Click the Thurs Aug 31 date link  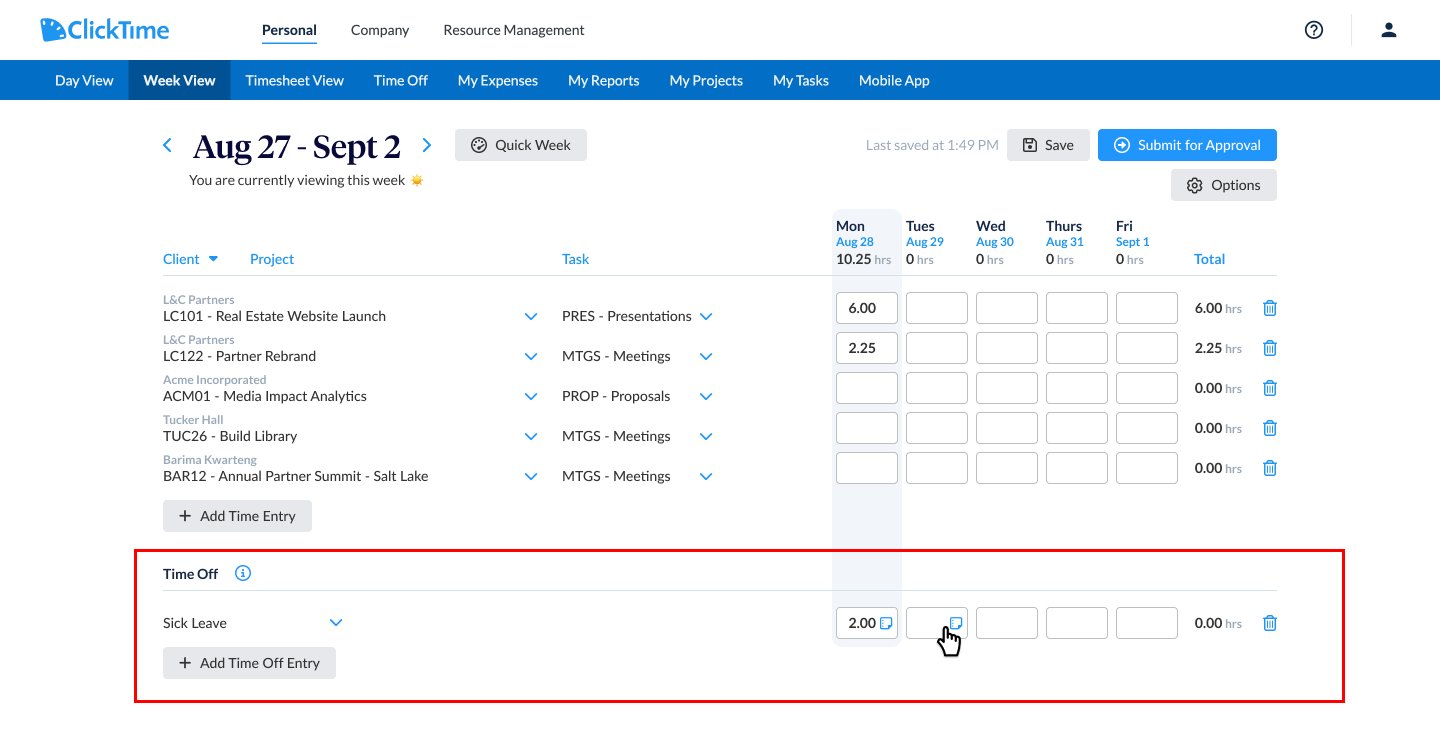click(x=1065, y=242)
